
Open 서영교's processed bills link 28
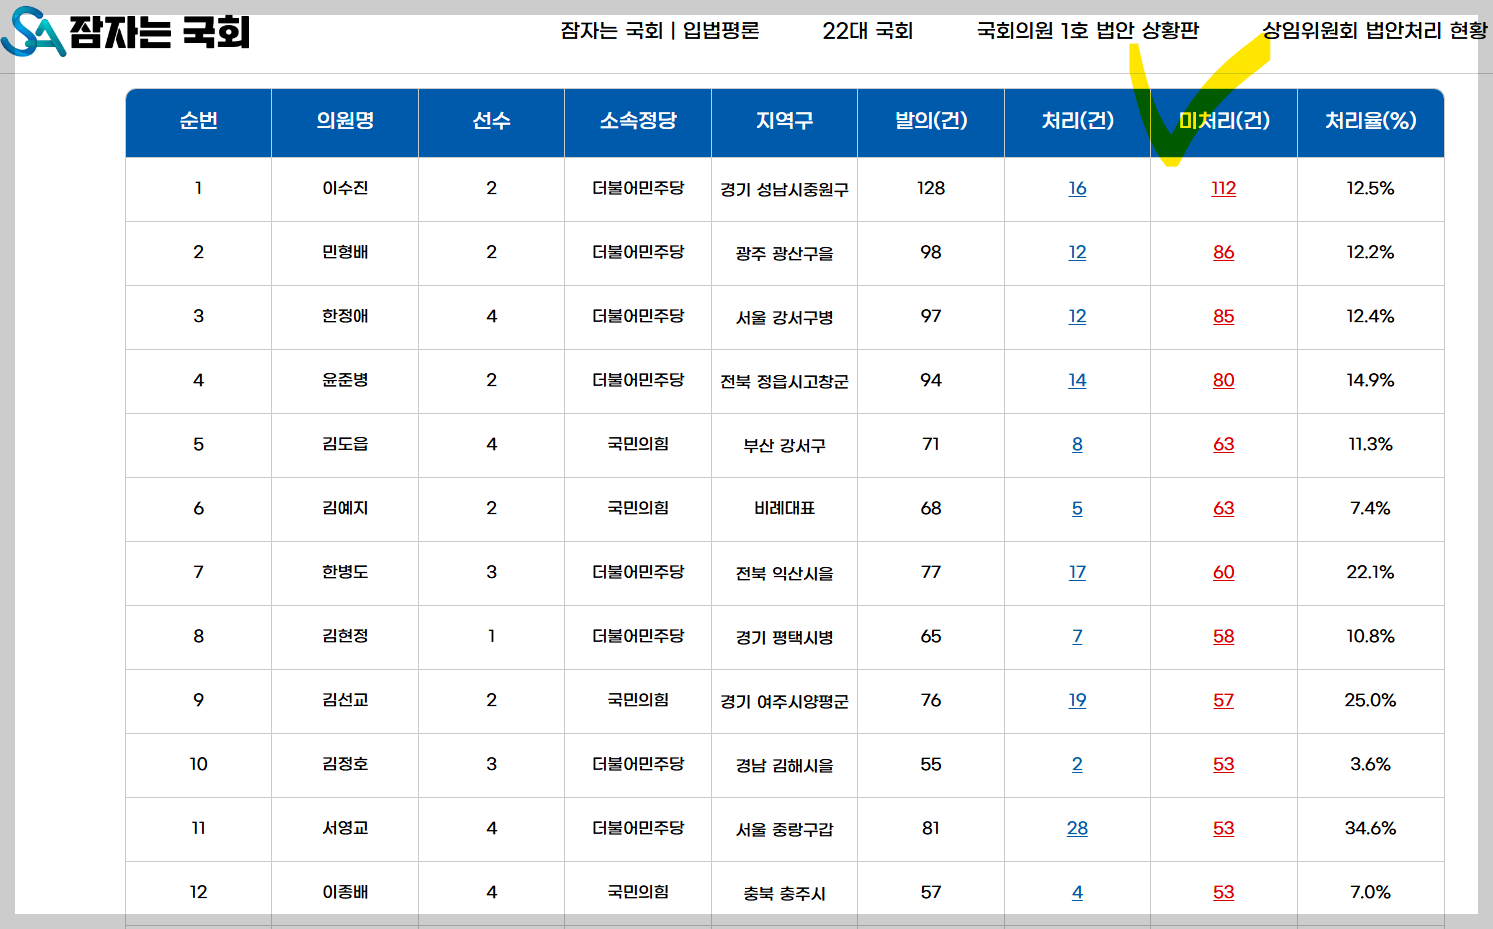[1077, 828]
